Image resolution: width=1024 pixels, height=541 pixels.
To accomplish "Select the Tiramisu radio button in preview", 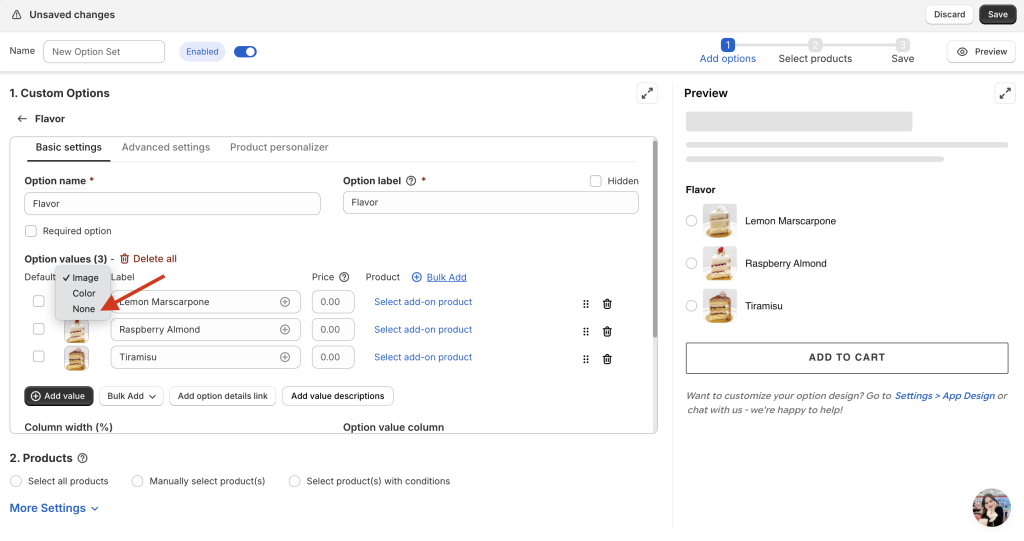I will pyautogui.click(x=692, y=306).
